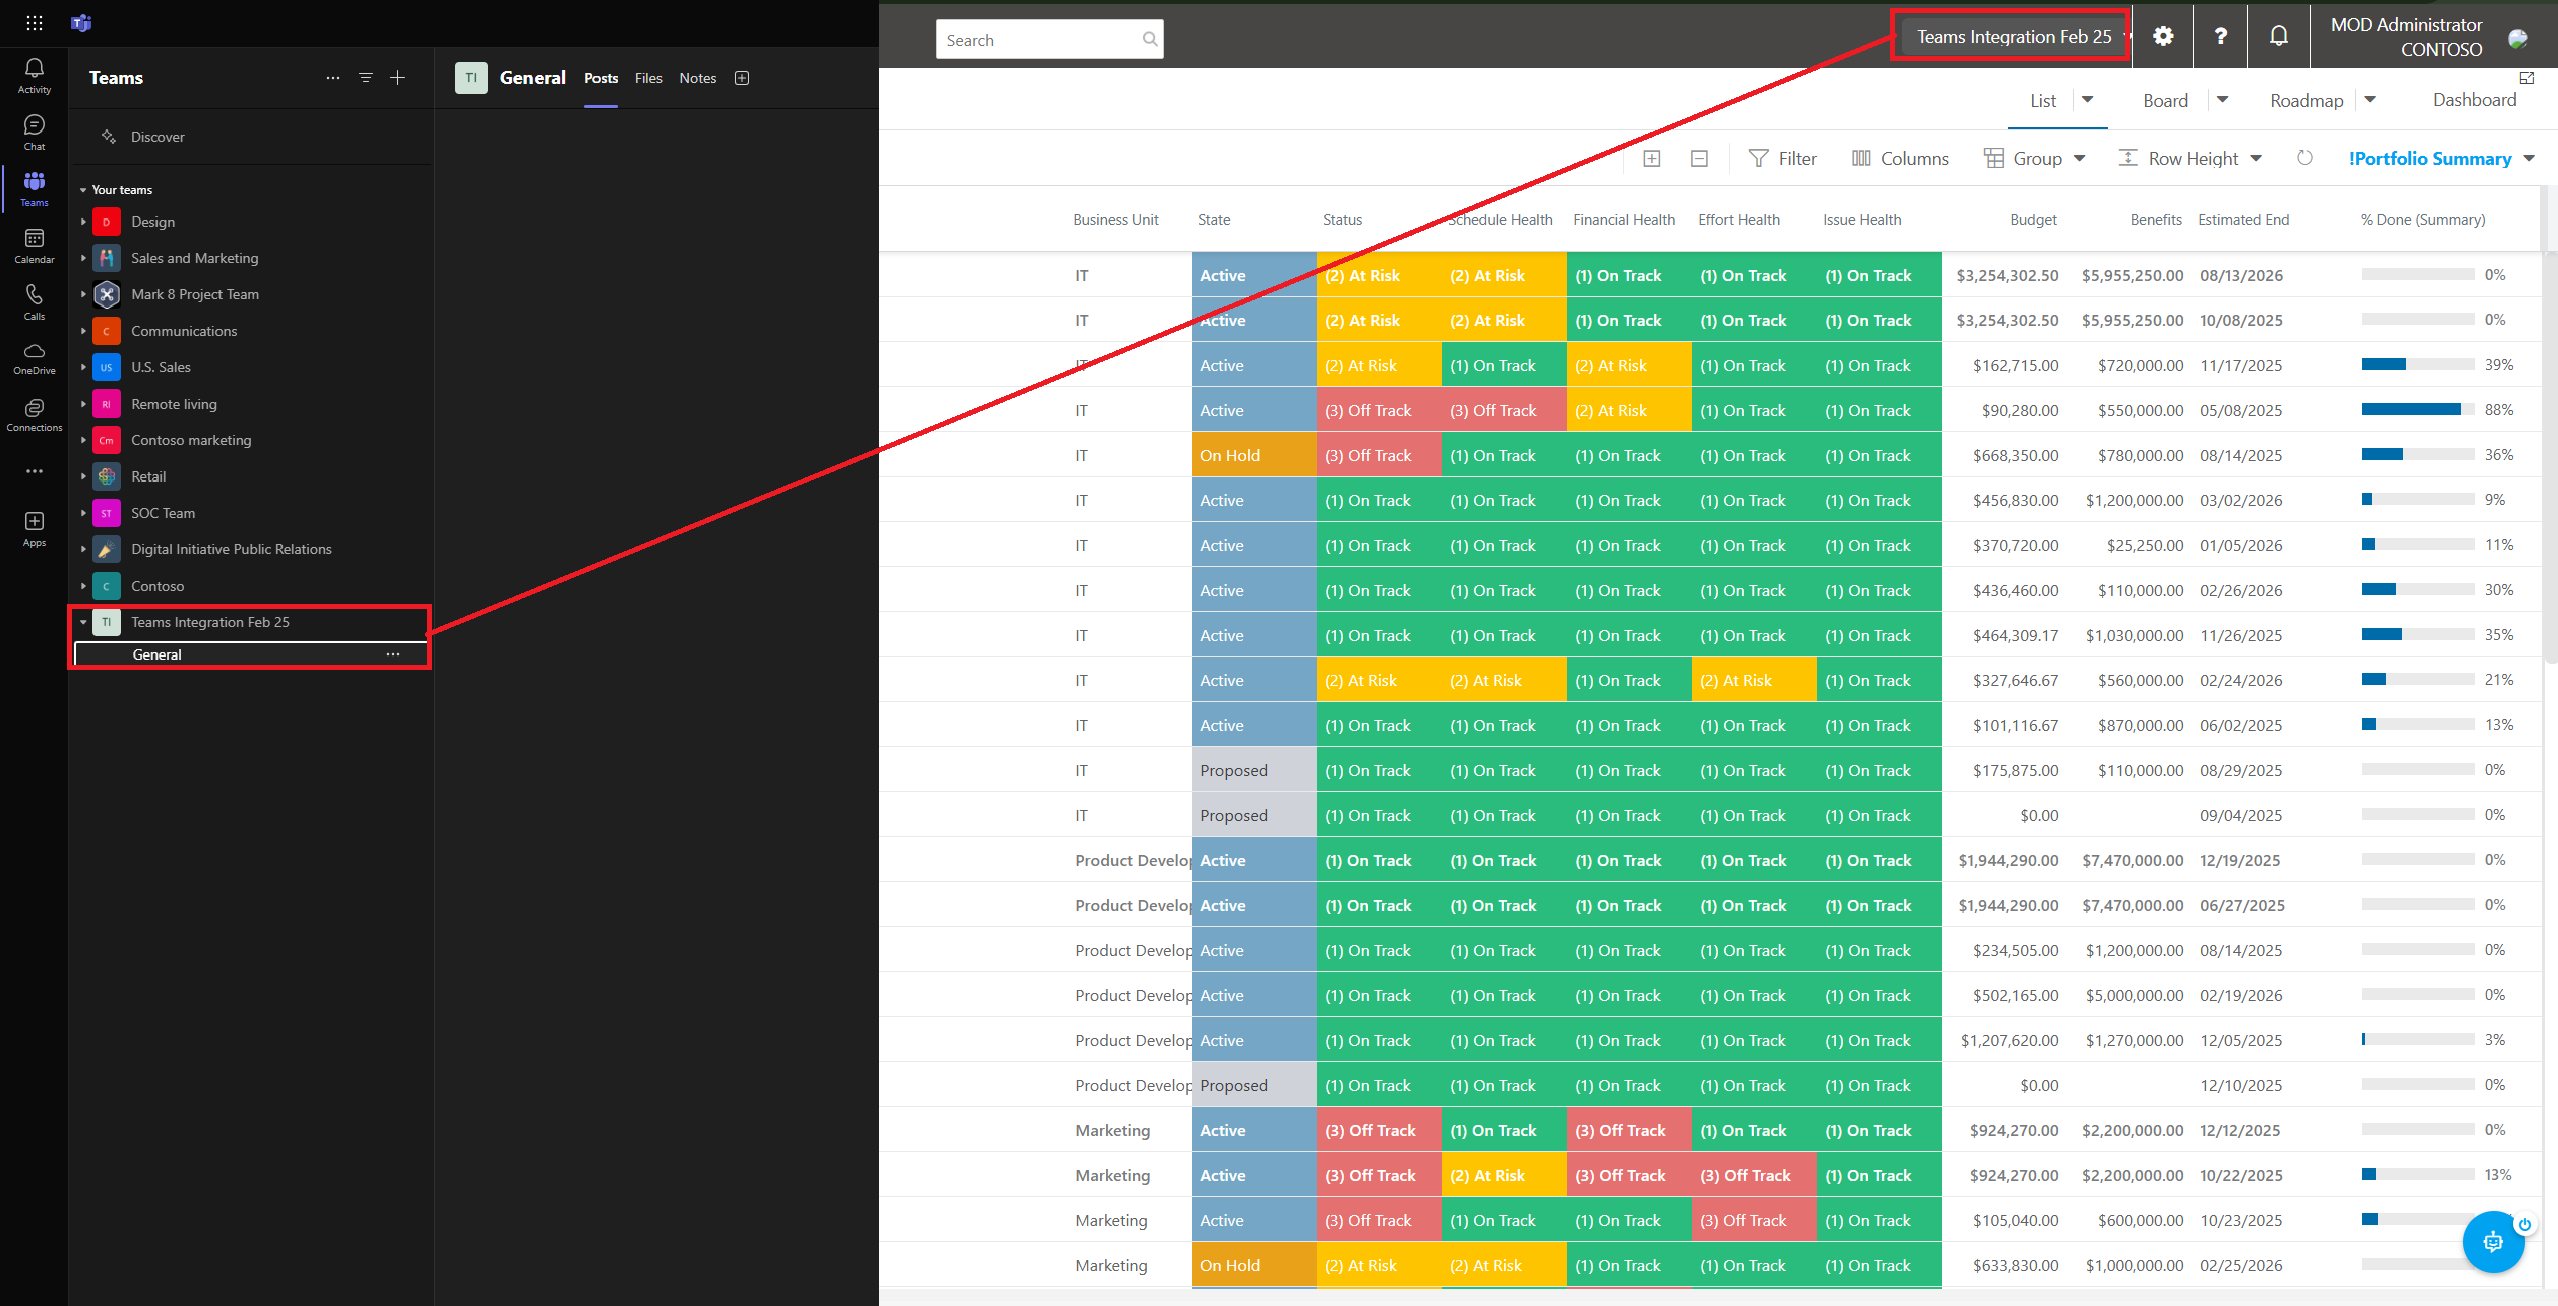Switch to the Posts tab
The height and width of the screenshot is (1306, 2558).
pyautogui.click(x=601, y=78)
